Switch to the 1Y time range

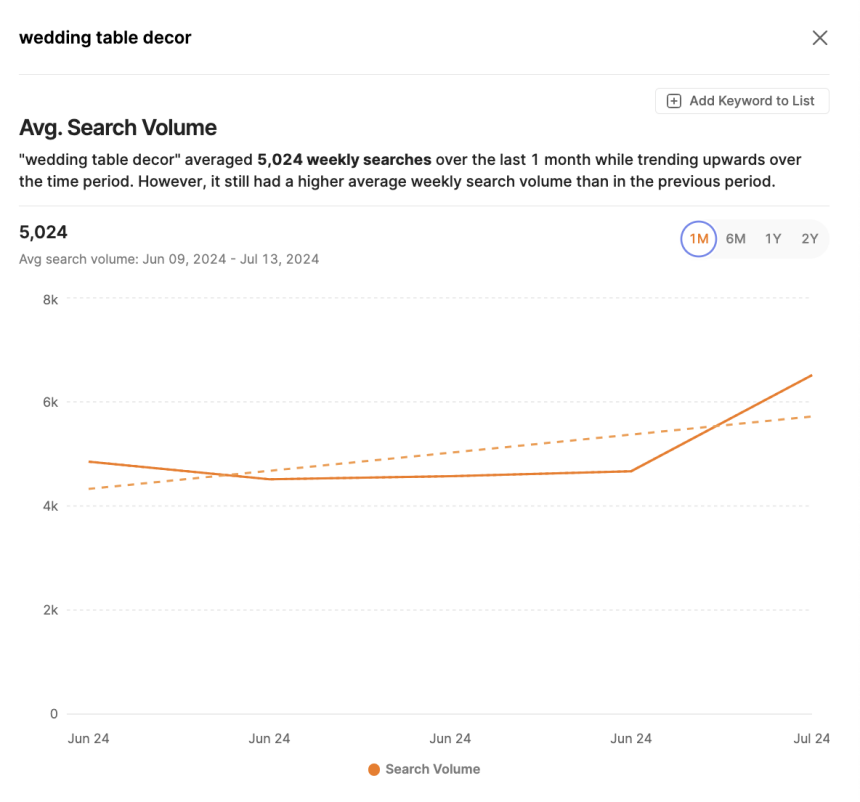tap(773, 239)
